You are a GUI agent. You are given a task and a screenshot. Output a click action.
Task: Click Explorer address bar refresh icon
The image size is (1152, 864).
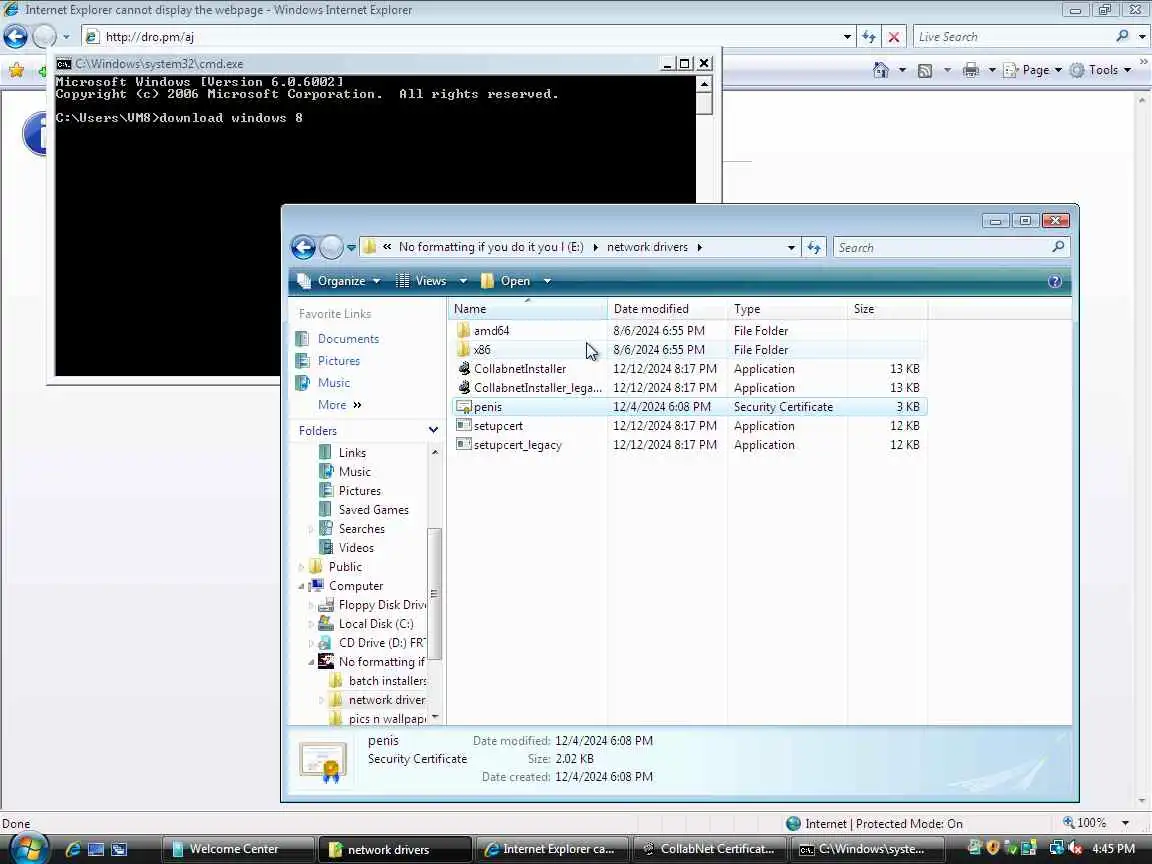click(x=814, y=248)
